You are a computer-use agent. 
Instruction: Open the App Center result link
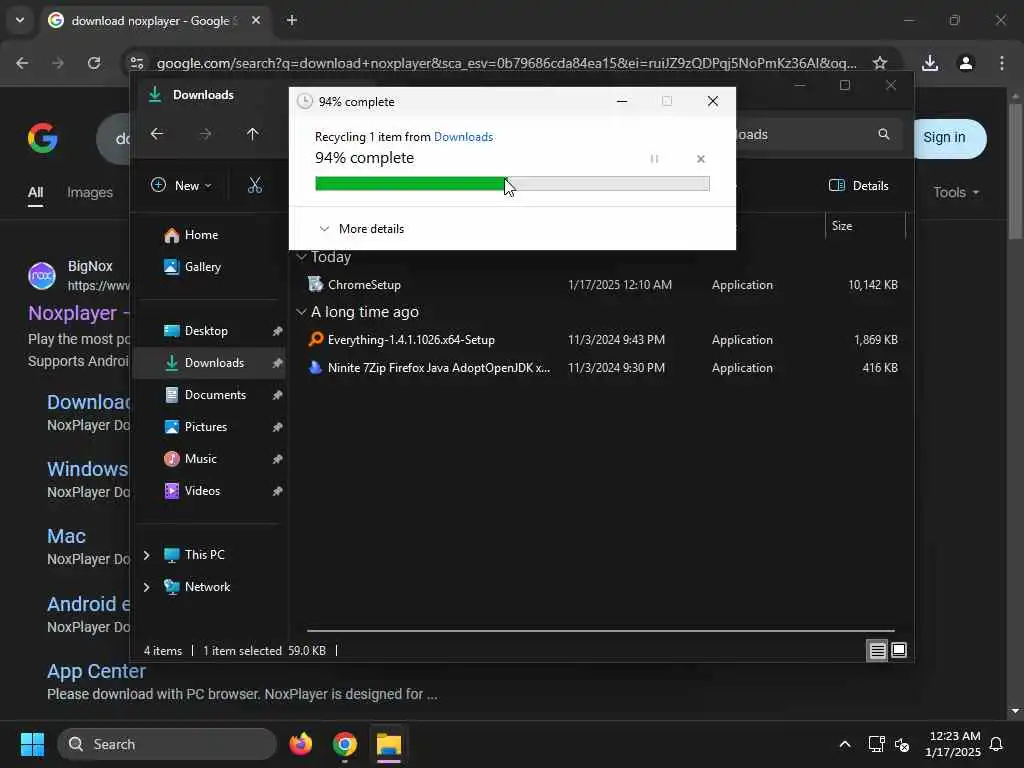[97, 671]
